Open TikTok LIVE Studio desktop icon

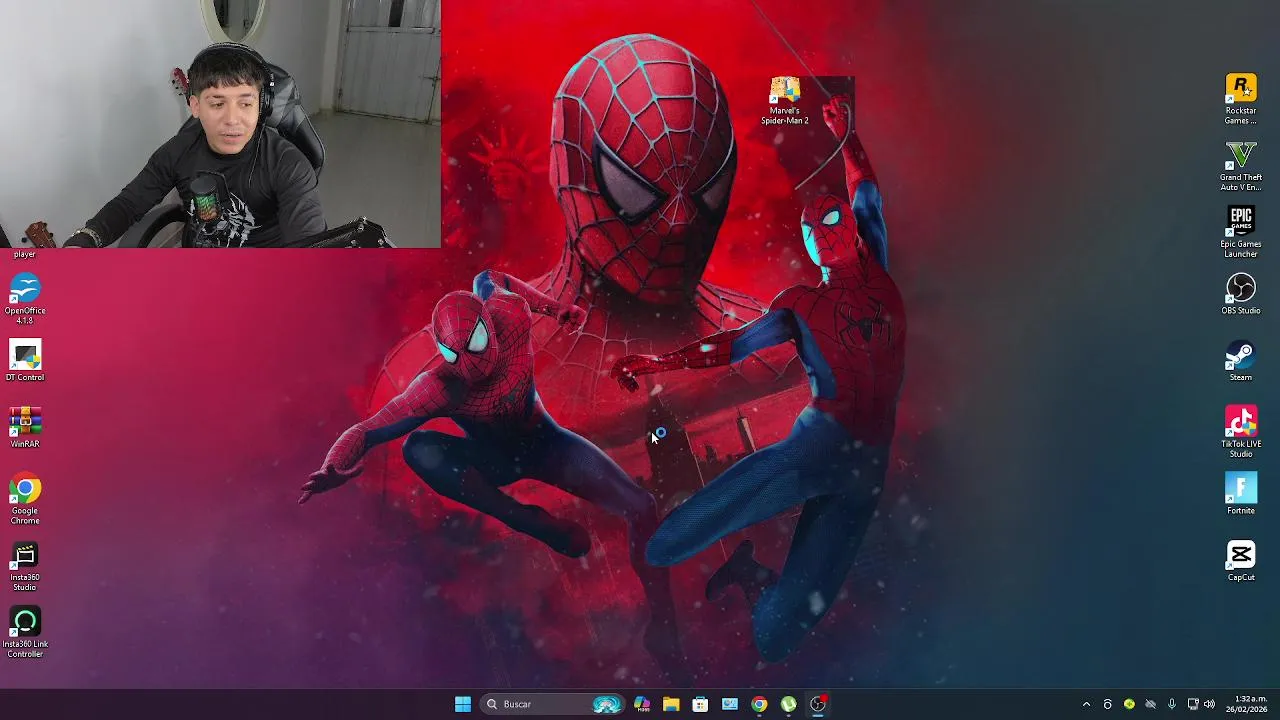(x=1240, y=432)
